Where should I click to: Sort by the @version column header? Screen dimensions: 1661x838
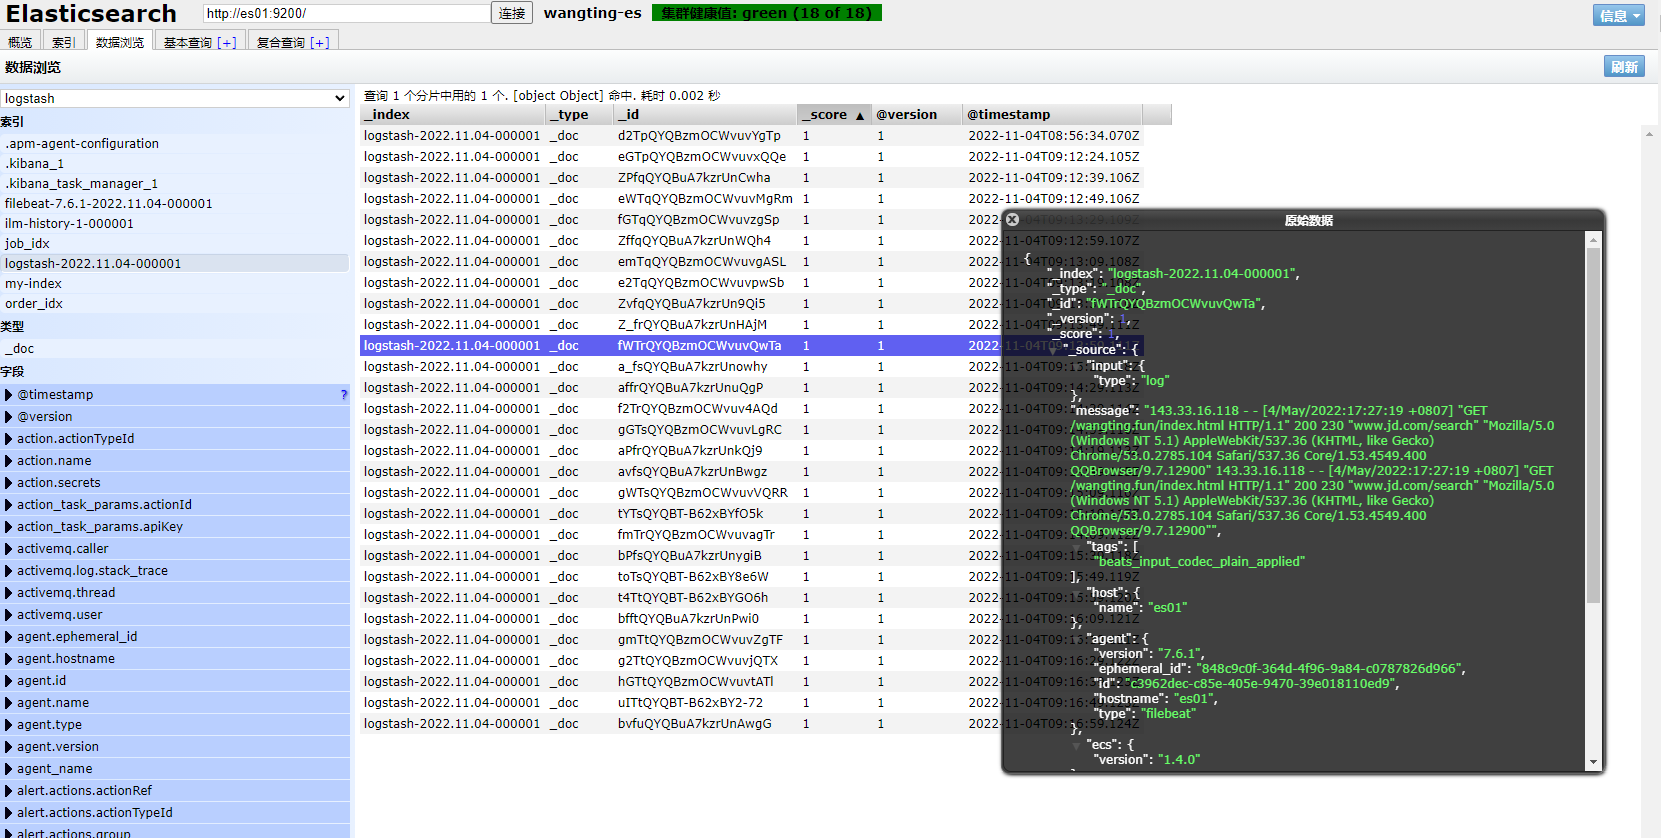916,115
